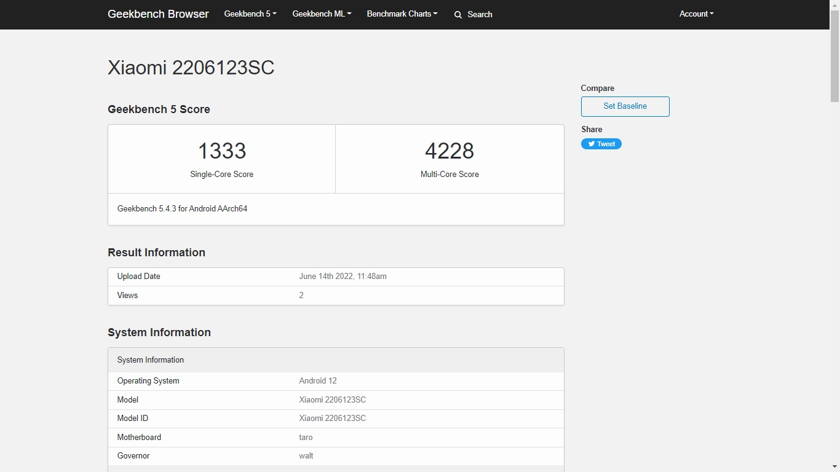Image resolution: width=840 pixels, height=472 pixels.
Task: Click the scrollbar down arrow
Action: point(835,467)
